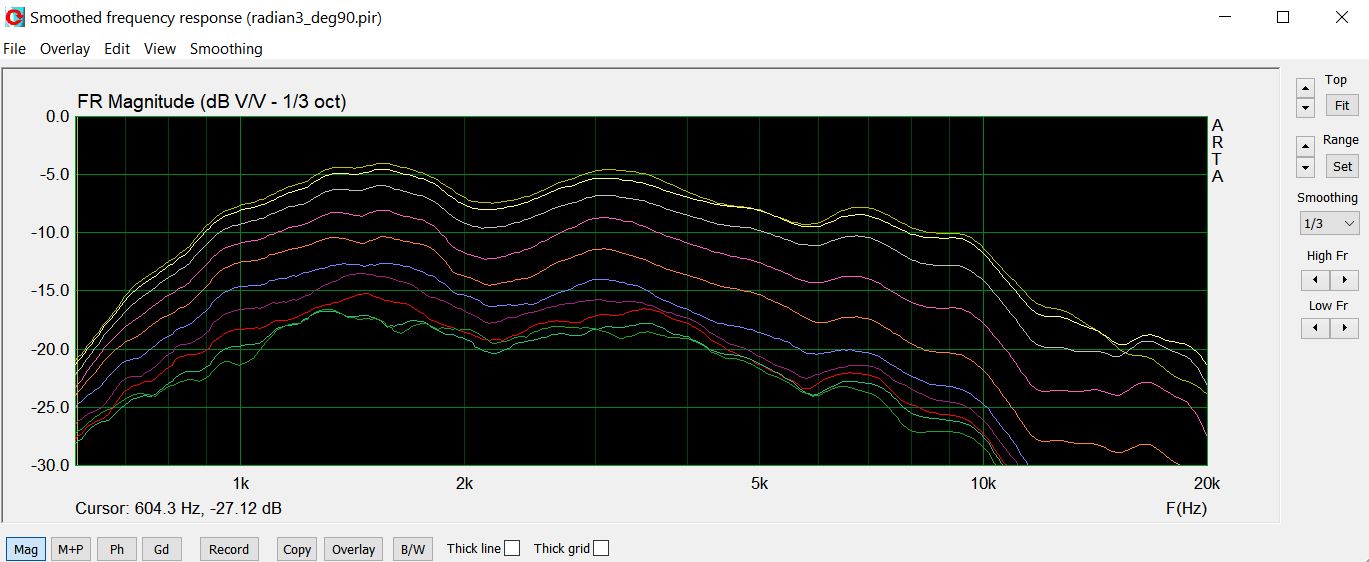Image resolution: width=1369 pixels, height=562 pixels.
Task: Click the 2k frequency axis label
Action: [x=464, y=483]
